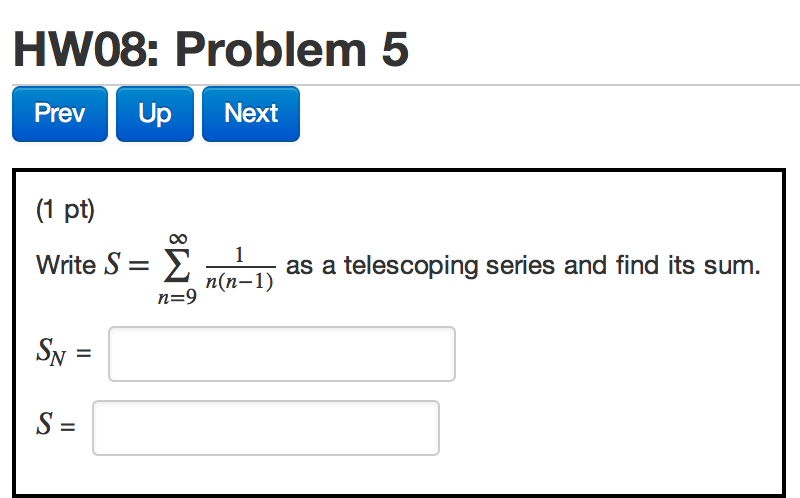The height and width of the screenshot is (498, 800).
Task: Click the "S =" label beside second field
Action: [x=56, y=428]
